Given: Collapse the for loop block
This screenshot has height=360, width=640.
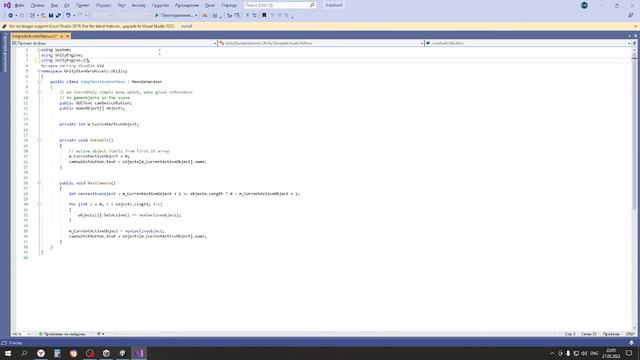Looking at the screenshot, I should (x=39, y=204).
